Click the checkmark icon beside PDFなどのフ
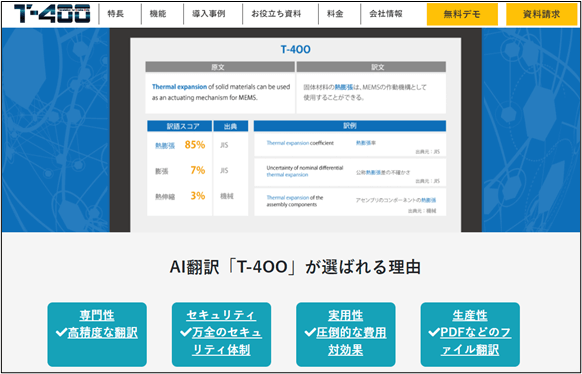Image resolution: width=582 pixels, height=374 pixels. tap(434, 333)
